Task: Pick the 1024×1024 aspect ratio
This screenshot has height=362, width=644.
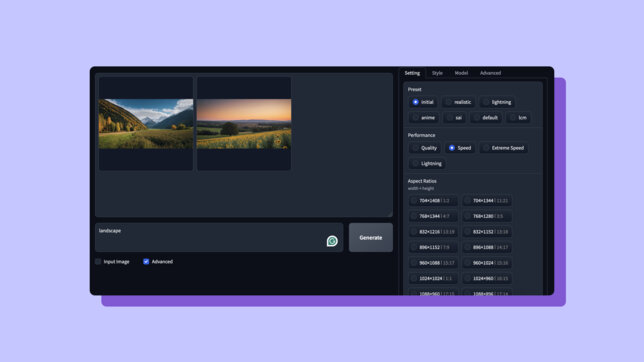Action: pyautogui.click(x=433, y=279)
